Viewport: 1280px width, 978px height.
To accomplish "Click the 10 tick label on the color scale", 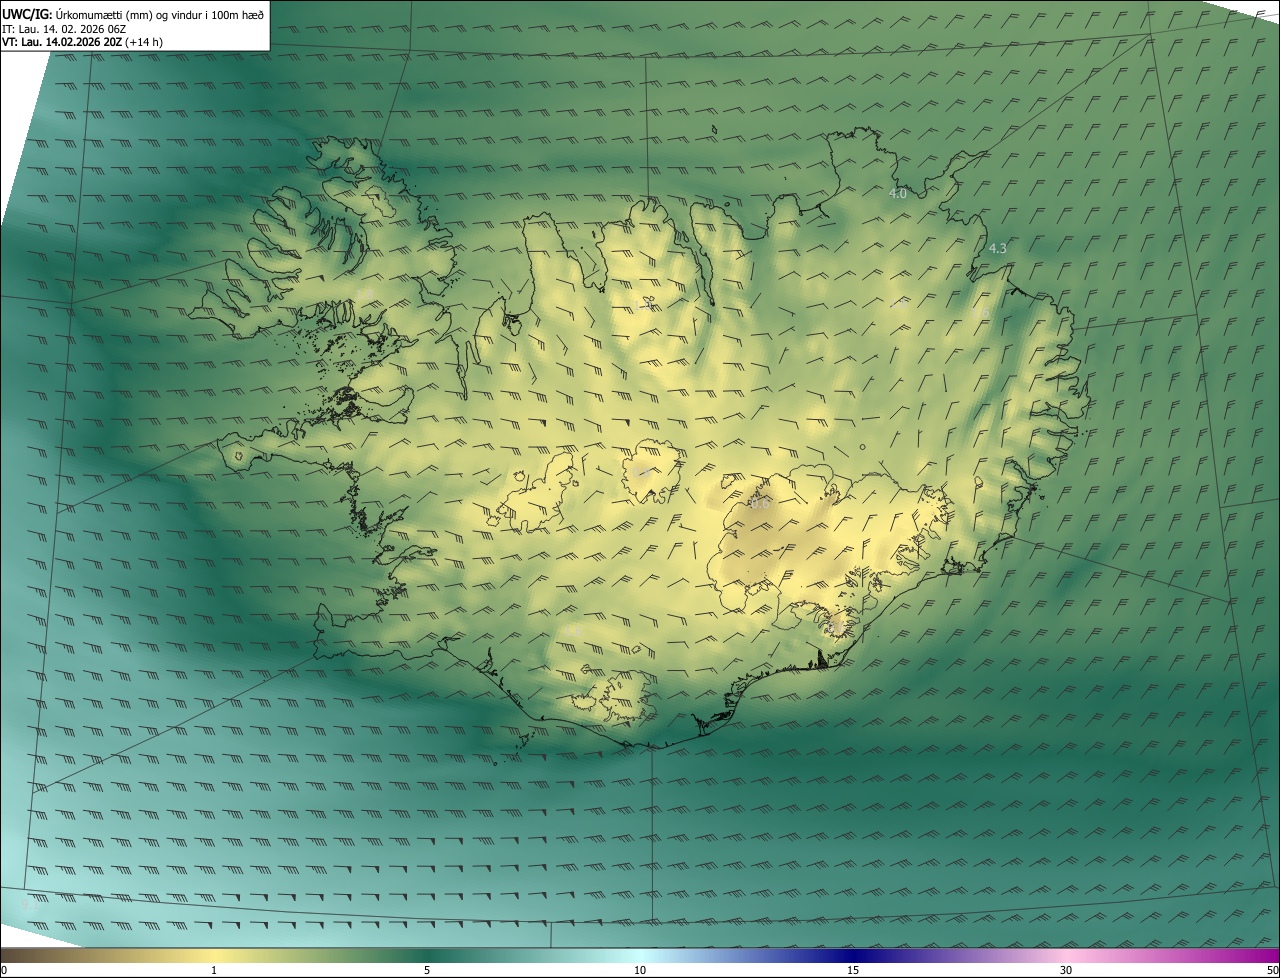I will pos(640,970).
